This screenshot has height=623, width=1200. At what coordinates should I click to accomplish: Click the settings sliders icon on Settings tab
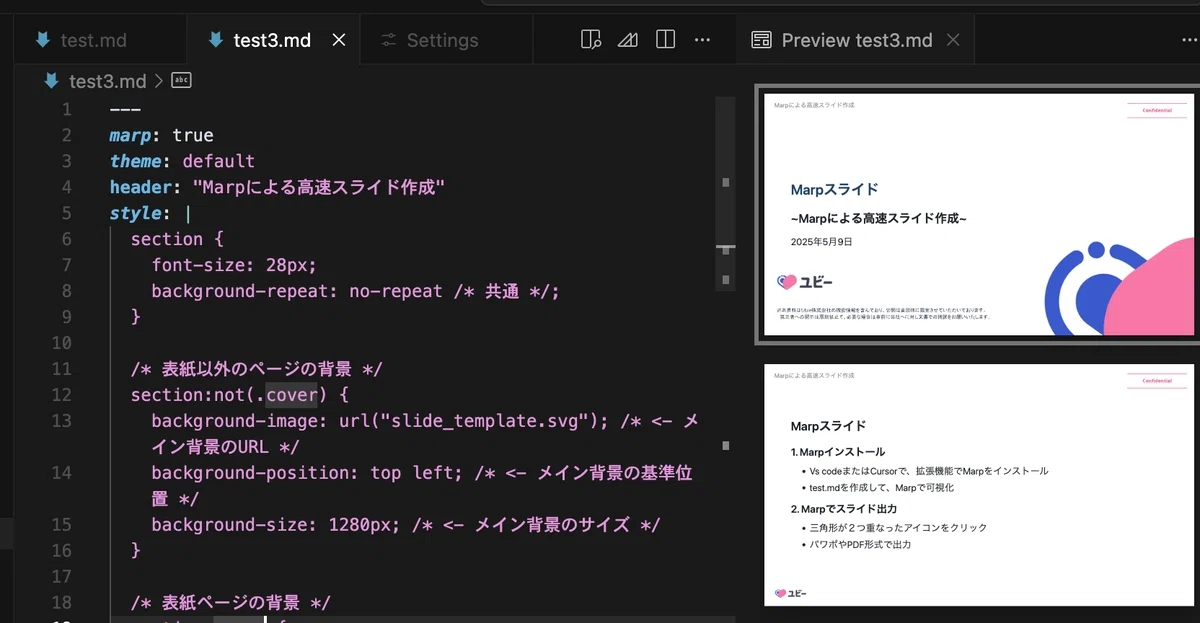click(x=389, y=40)
